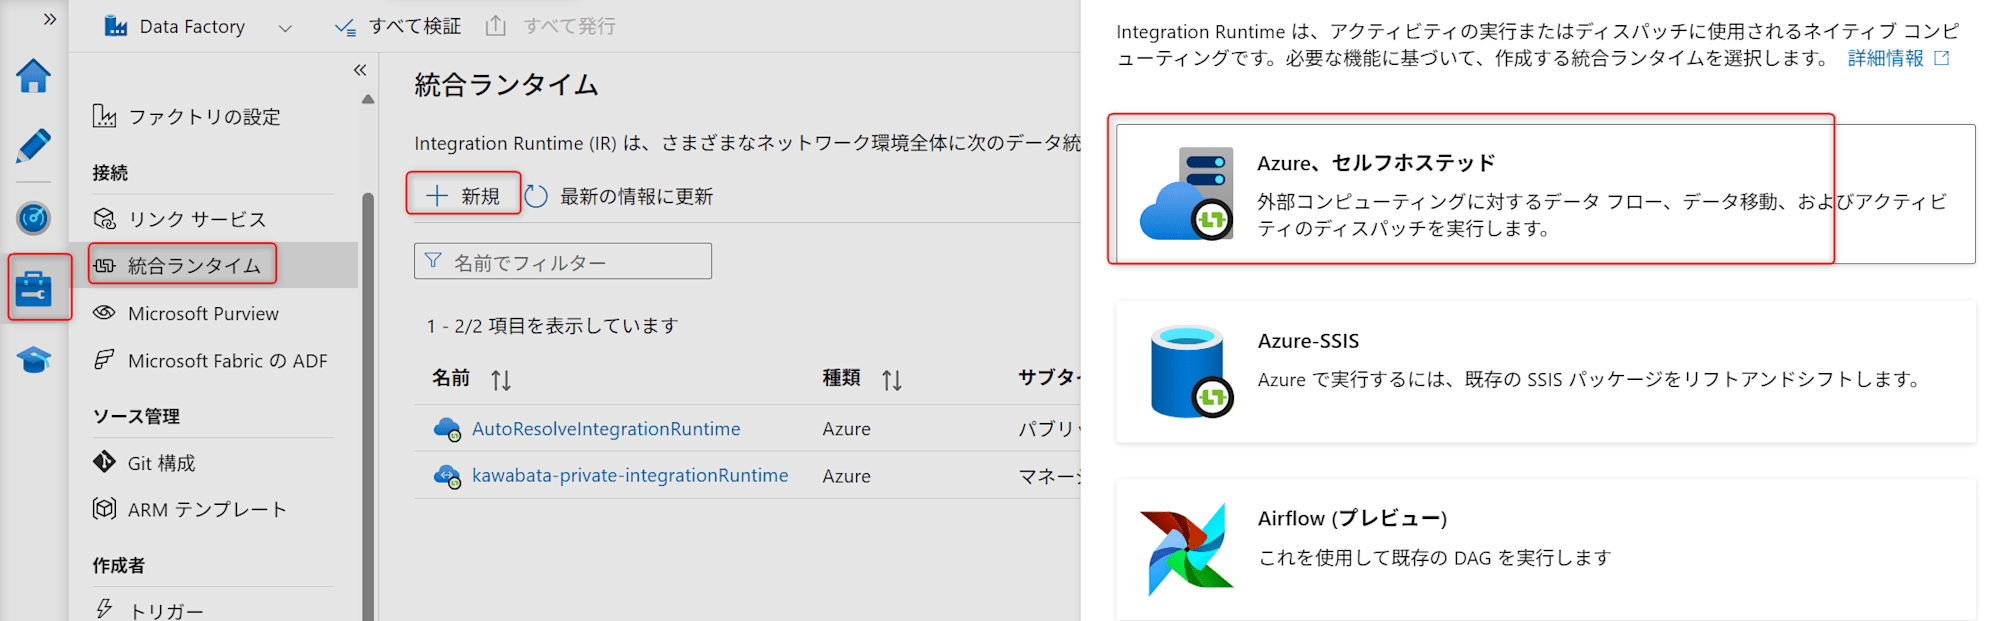This screenshot has height=621, width=2000.
Task: Click the リンク サービス icon
Action: pos(104,218)
